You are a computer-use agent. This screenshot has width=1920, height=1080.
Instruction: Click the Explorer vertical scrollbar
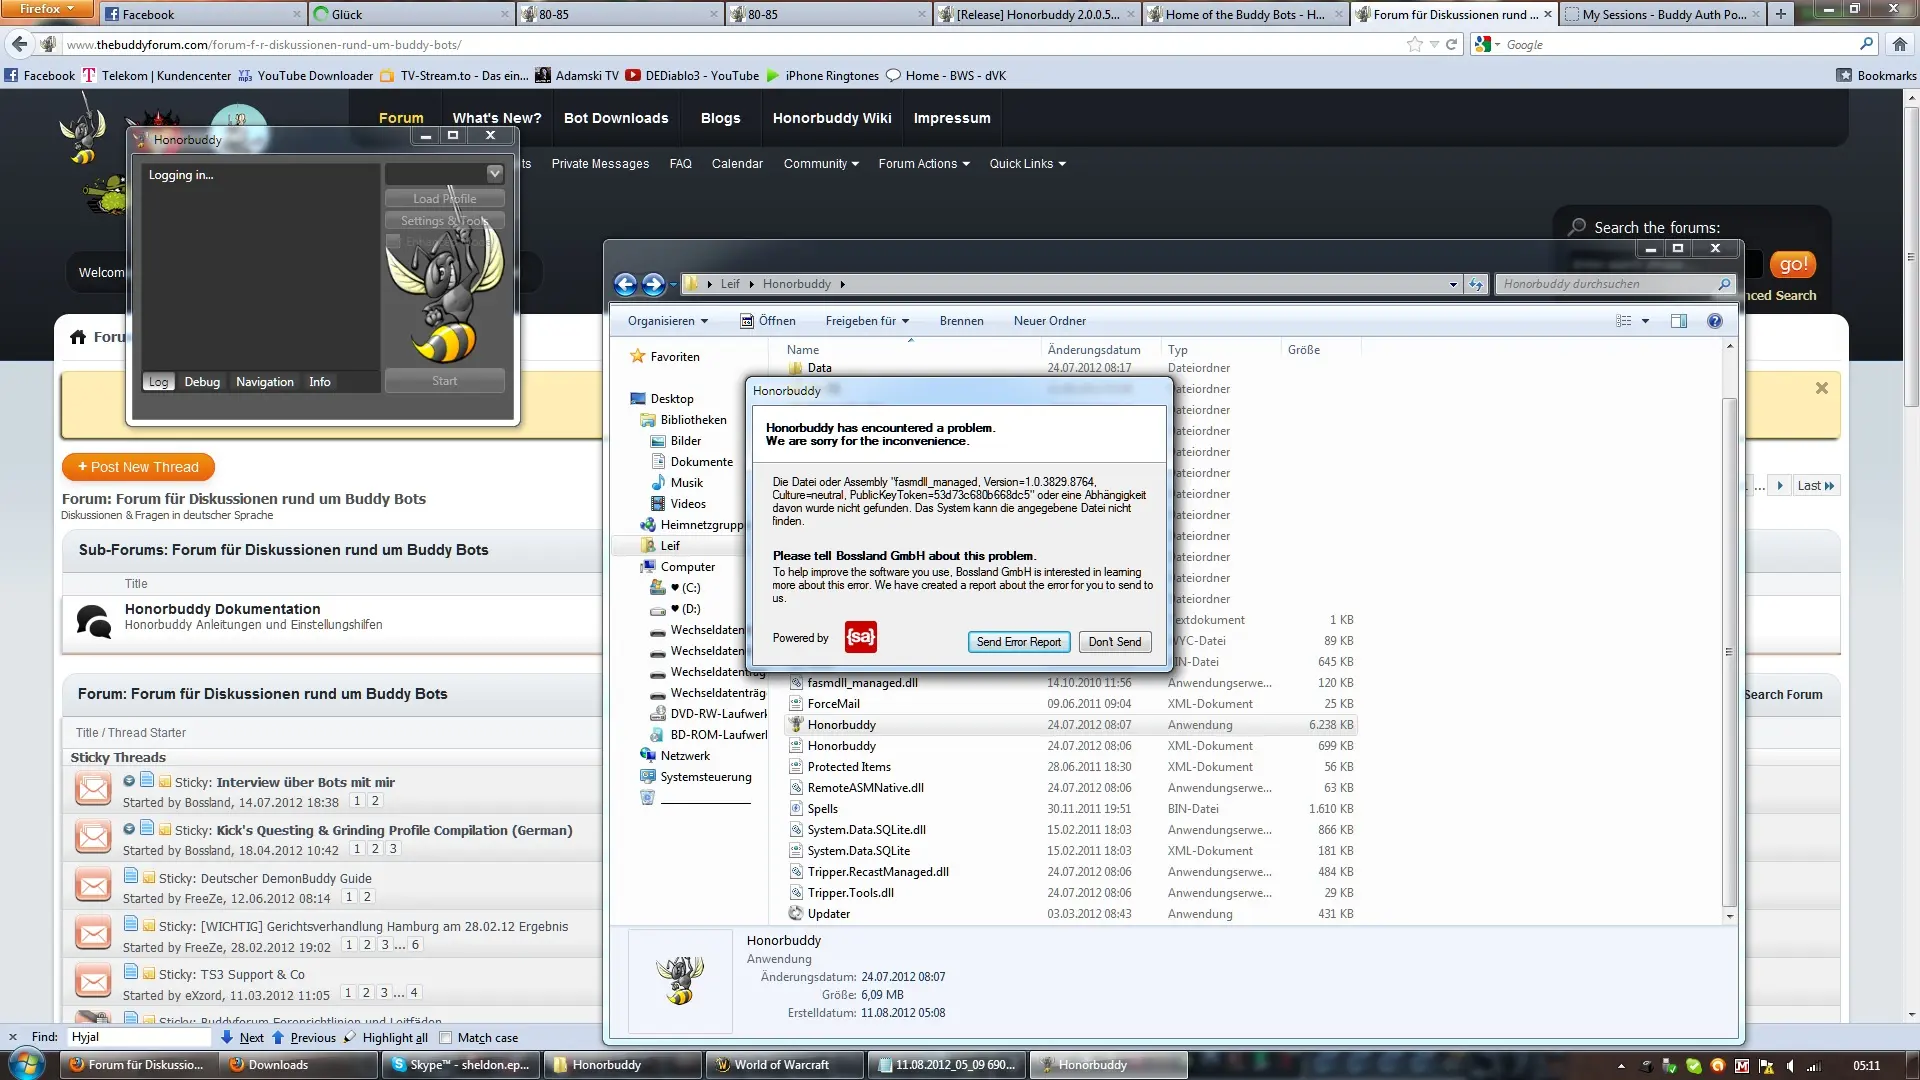(x=1729, y=650)
